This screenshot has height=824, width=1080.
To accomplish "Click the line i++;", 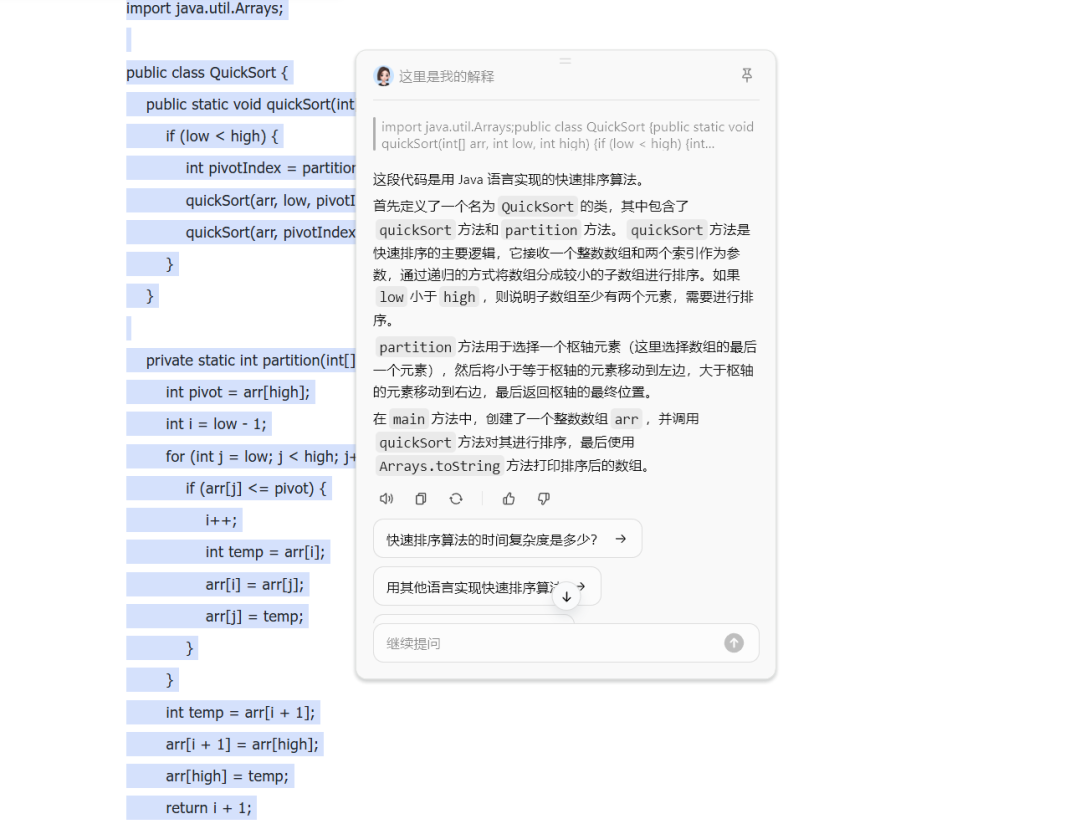I will point(221,520).
